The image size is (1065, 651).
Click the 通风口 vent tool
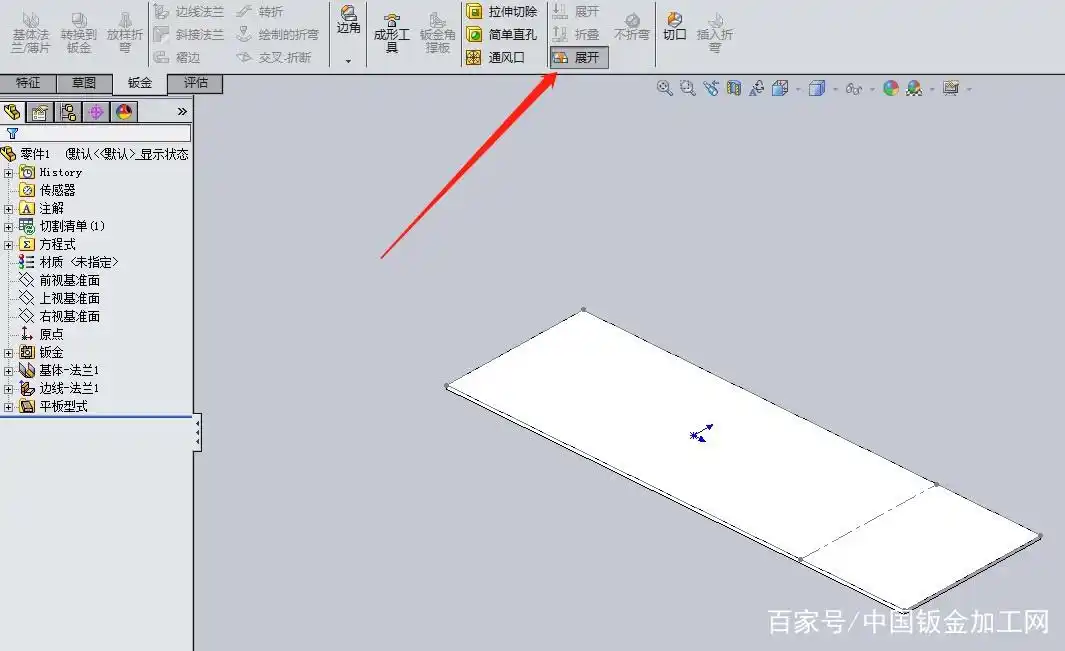496,57
